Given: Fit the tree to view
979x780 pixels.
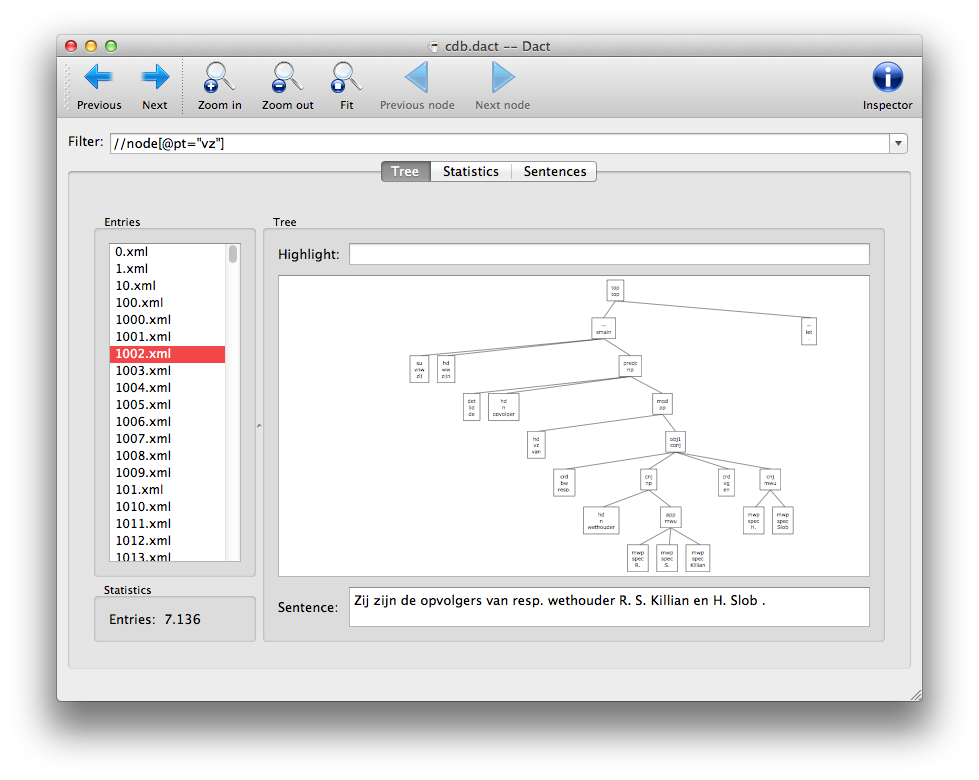Looking at the screenshot, I should 346,77.
